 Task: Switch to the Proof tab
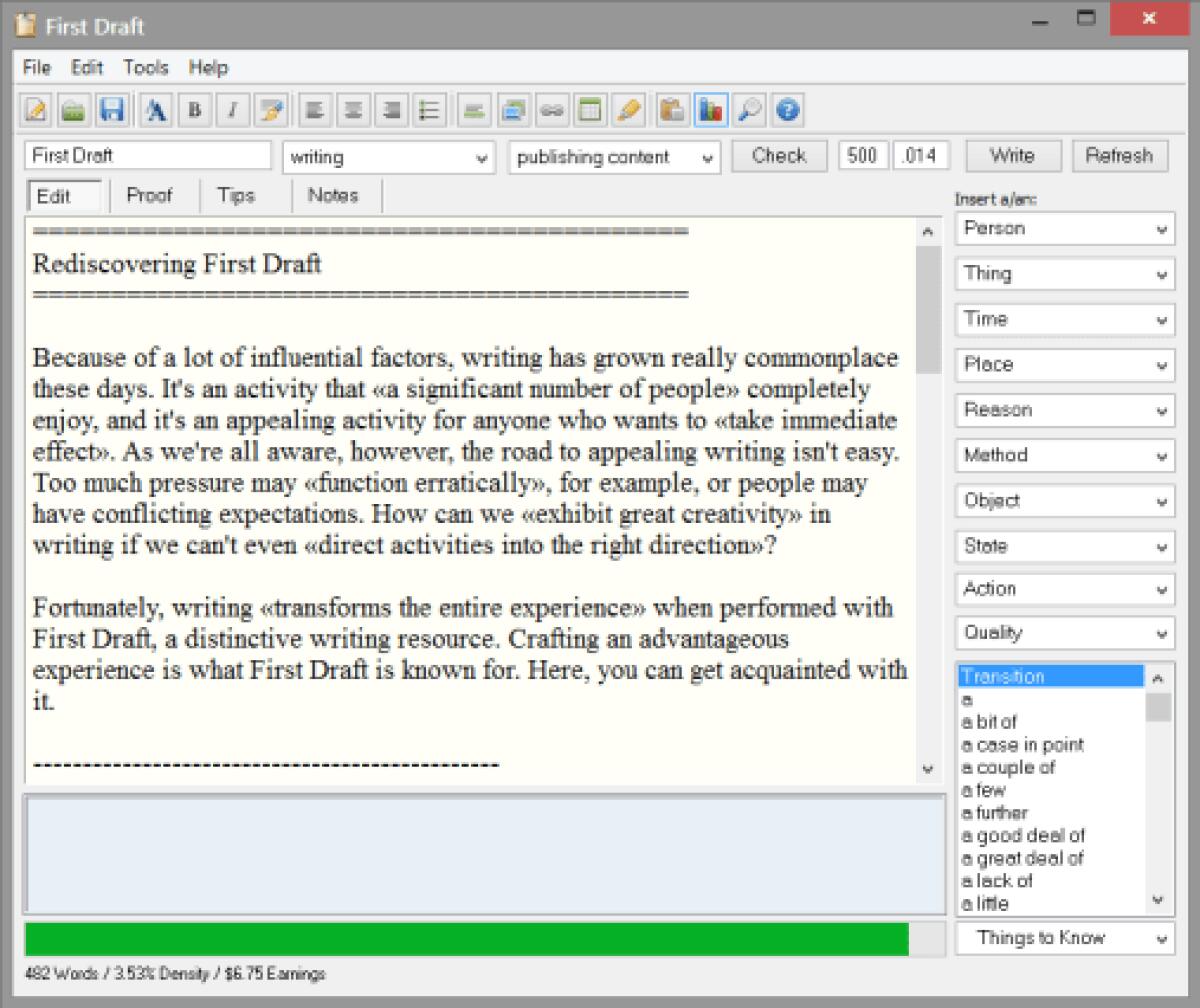click(152, 196)
